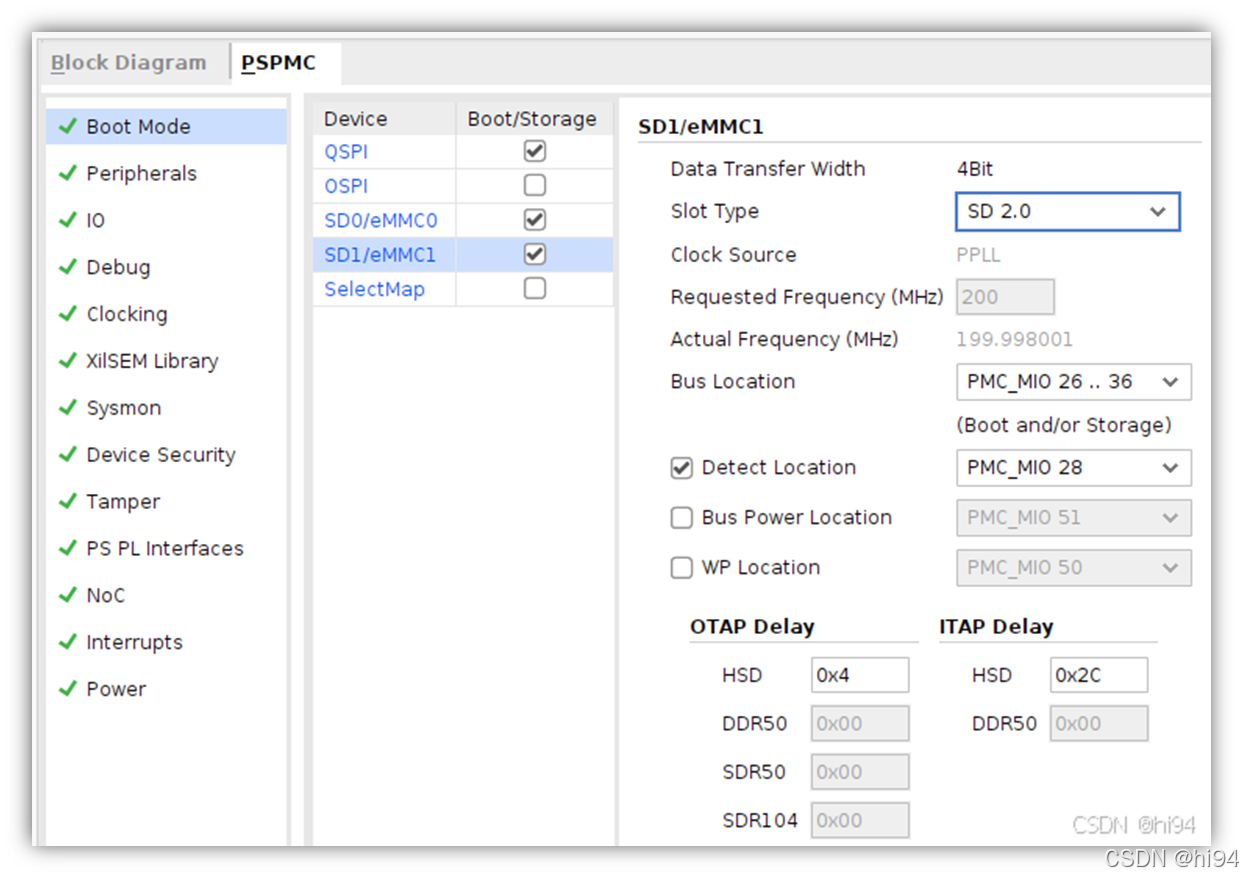The width and height of the screenshot is (1243, 878).
Task: Click the OTAP Delay SDR50 field
Action: pyautogui.click(x=860, y=772)
